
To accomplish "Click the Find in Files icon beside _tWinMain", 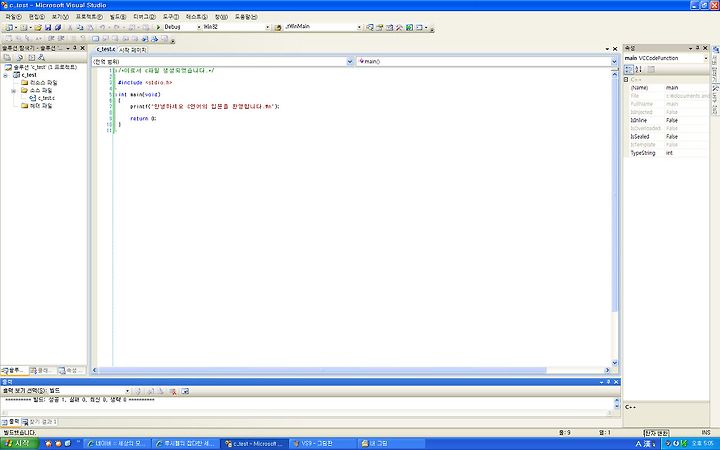I will coord(278,28).
